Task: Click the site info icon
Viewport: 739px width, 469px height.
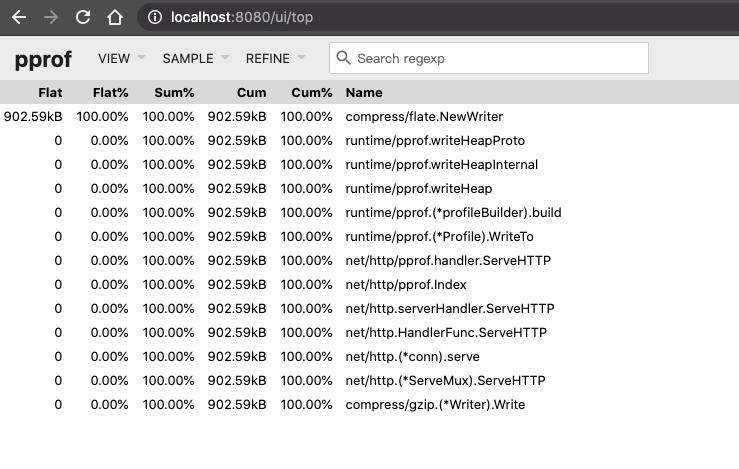Action: tap(154, 18)
